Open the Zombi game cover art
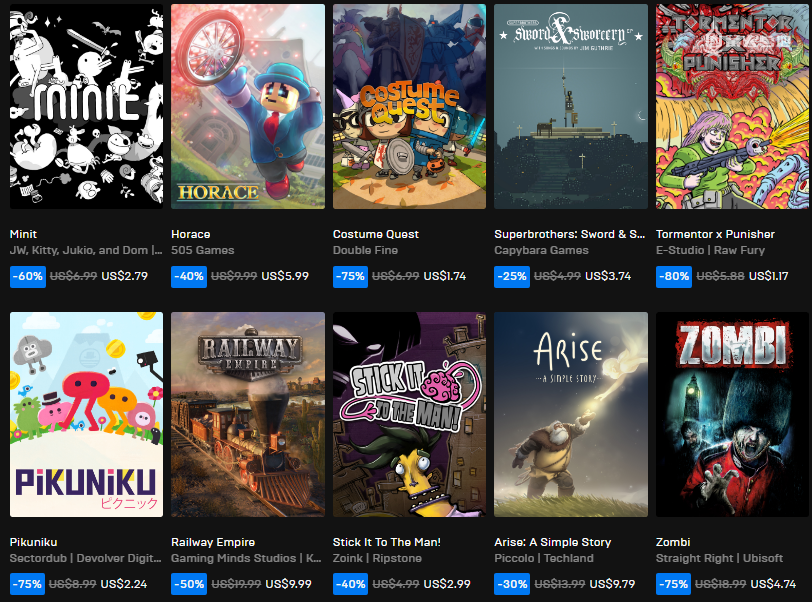Image resolution: width=812 pixels, height=602 pixels. tap(732, 414)
